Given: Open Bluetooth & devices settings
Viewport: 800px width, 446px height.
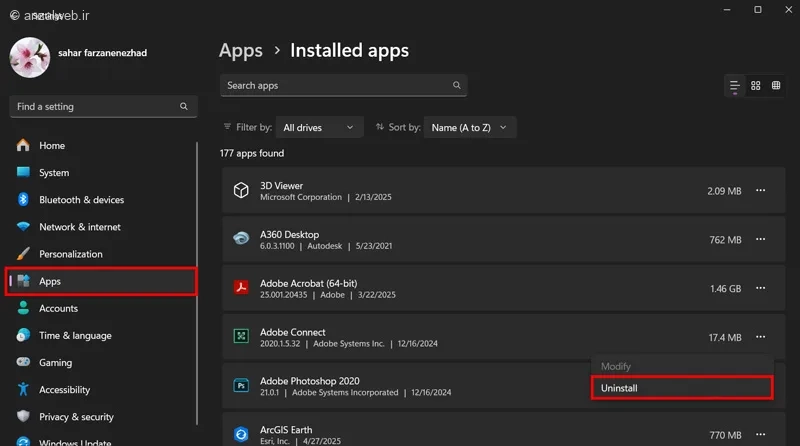Looking at the screenshot, I should (x=81, y=200).
